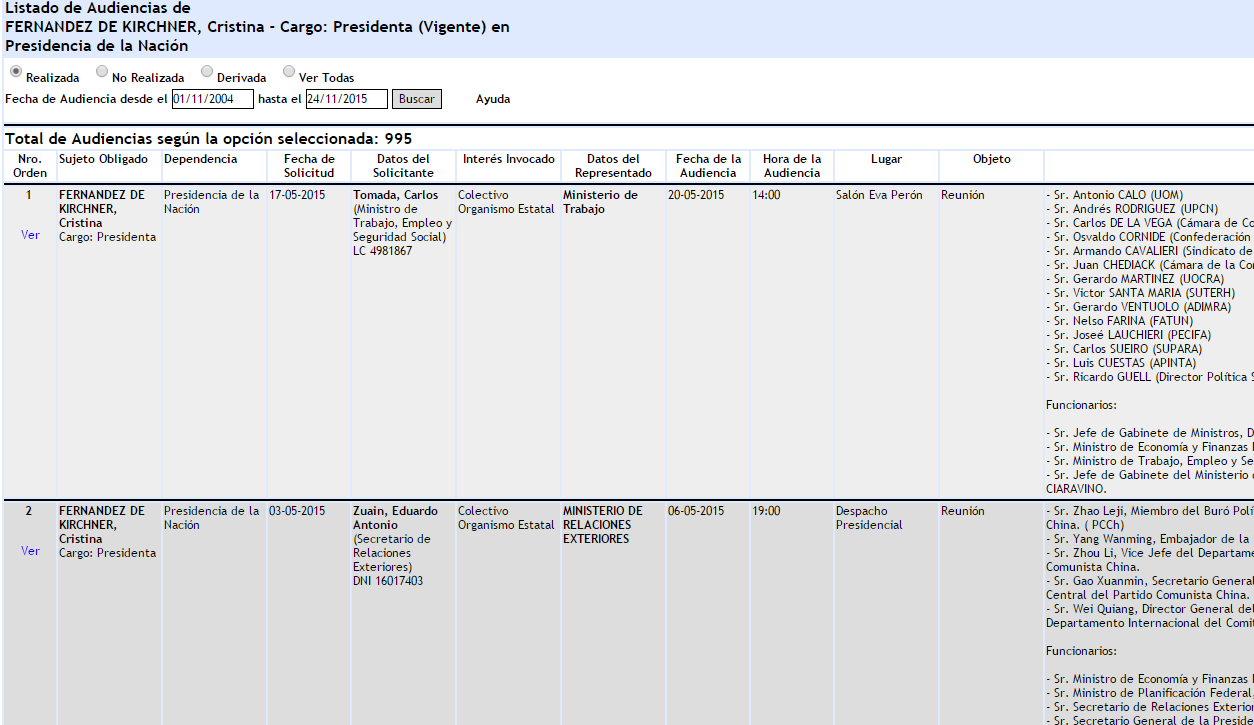Viewport: 1254px width, 725px height.
Task: Click the Datos del Solicitante column header
Action: pyautogui.click(x=403, y=166)
